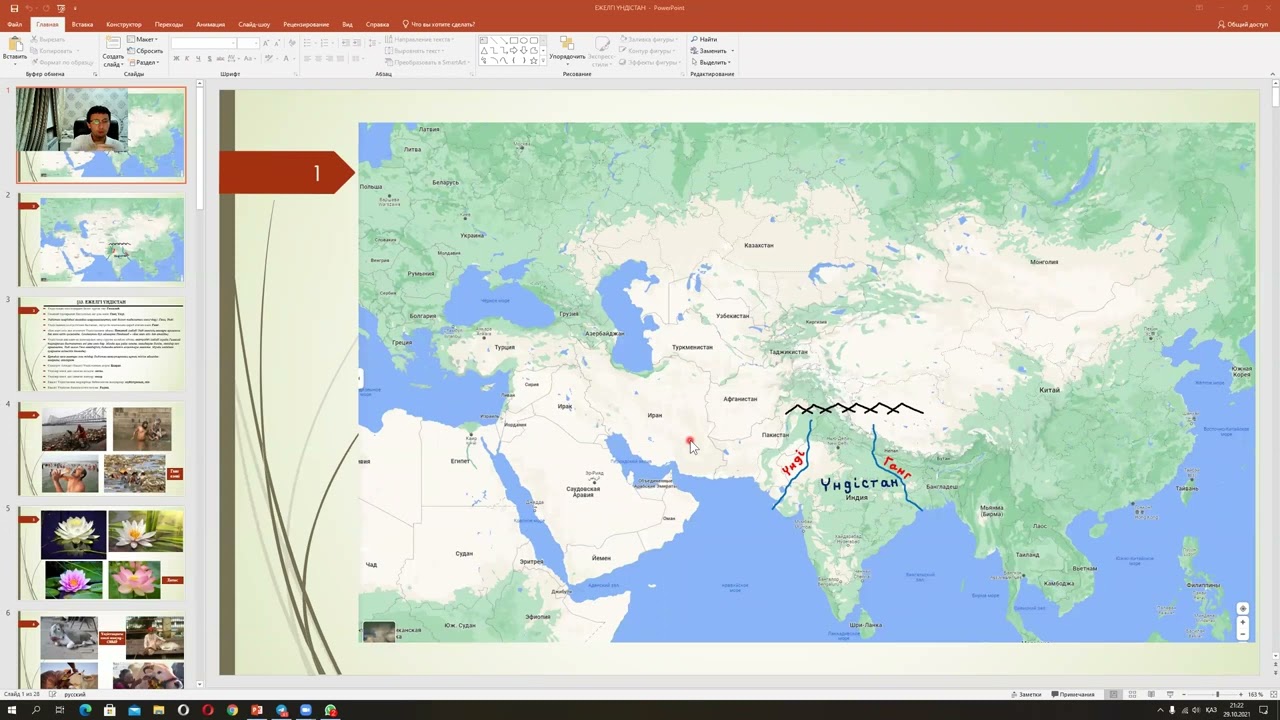Open Chrome from the taskbar

232,710
